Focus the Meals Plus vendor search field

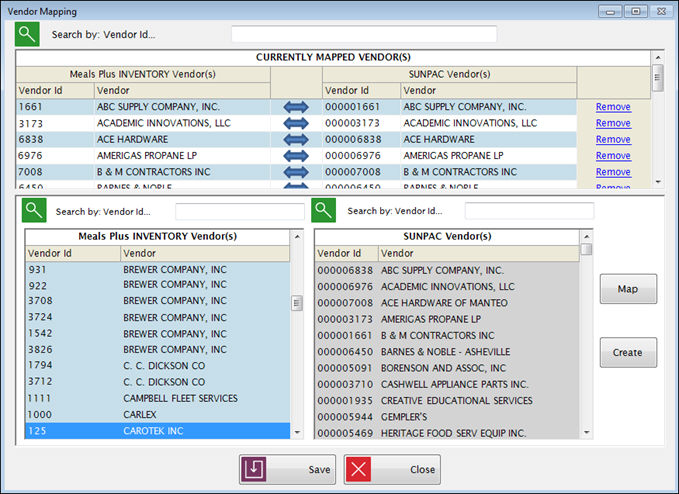pyautogui.click(x=240, y=212)
